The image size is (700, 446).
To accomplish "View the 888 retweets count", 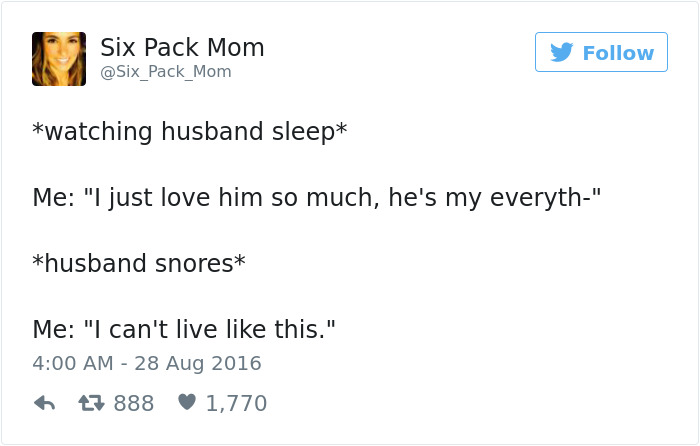I will (x=133, y=404).
